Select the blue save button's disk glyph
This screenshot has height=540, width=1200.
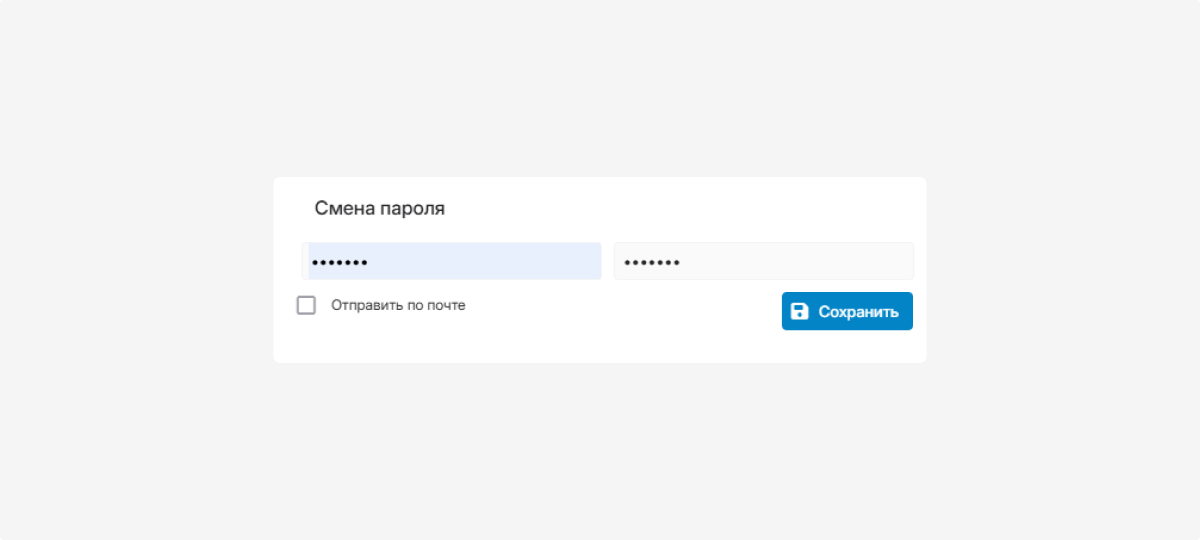tap(799, 311)
